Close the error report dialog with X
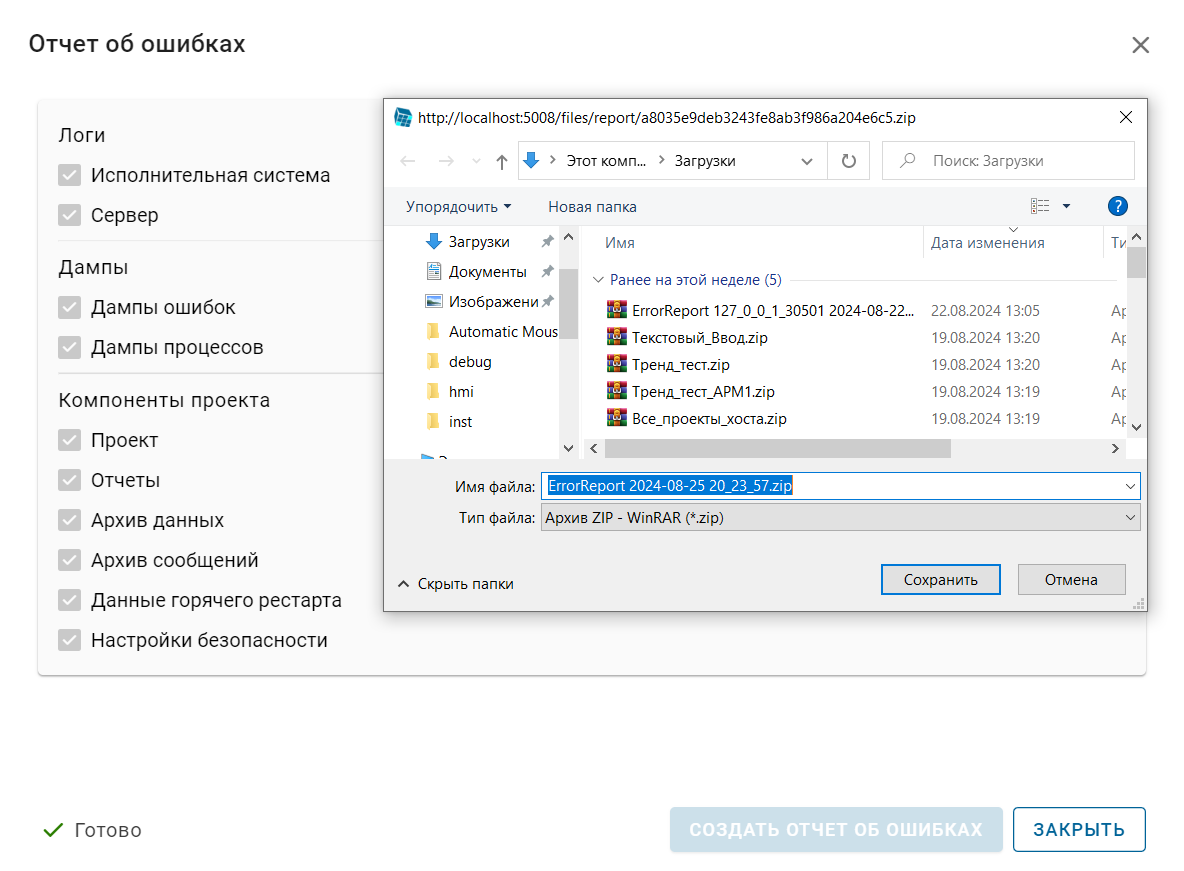 tap(1140, 45)
